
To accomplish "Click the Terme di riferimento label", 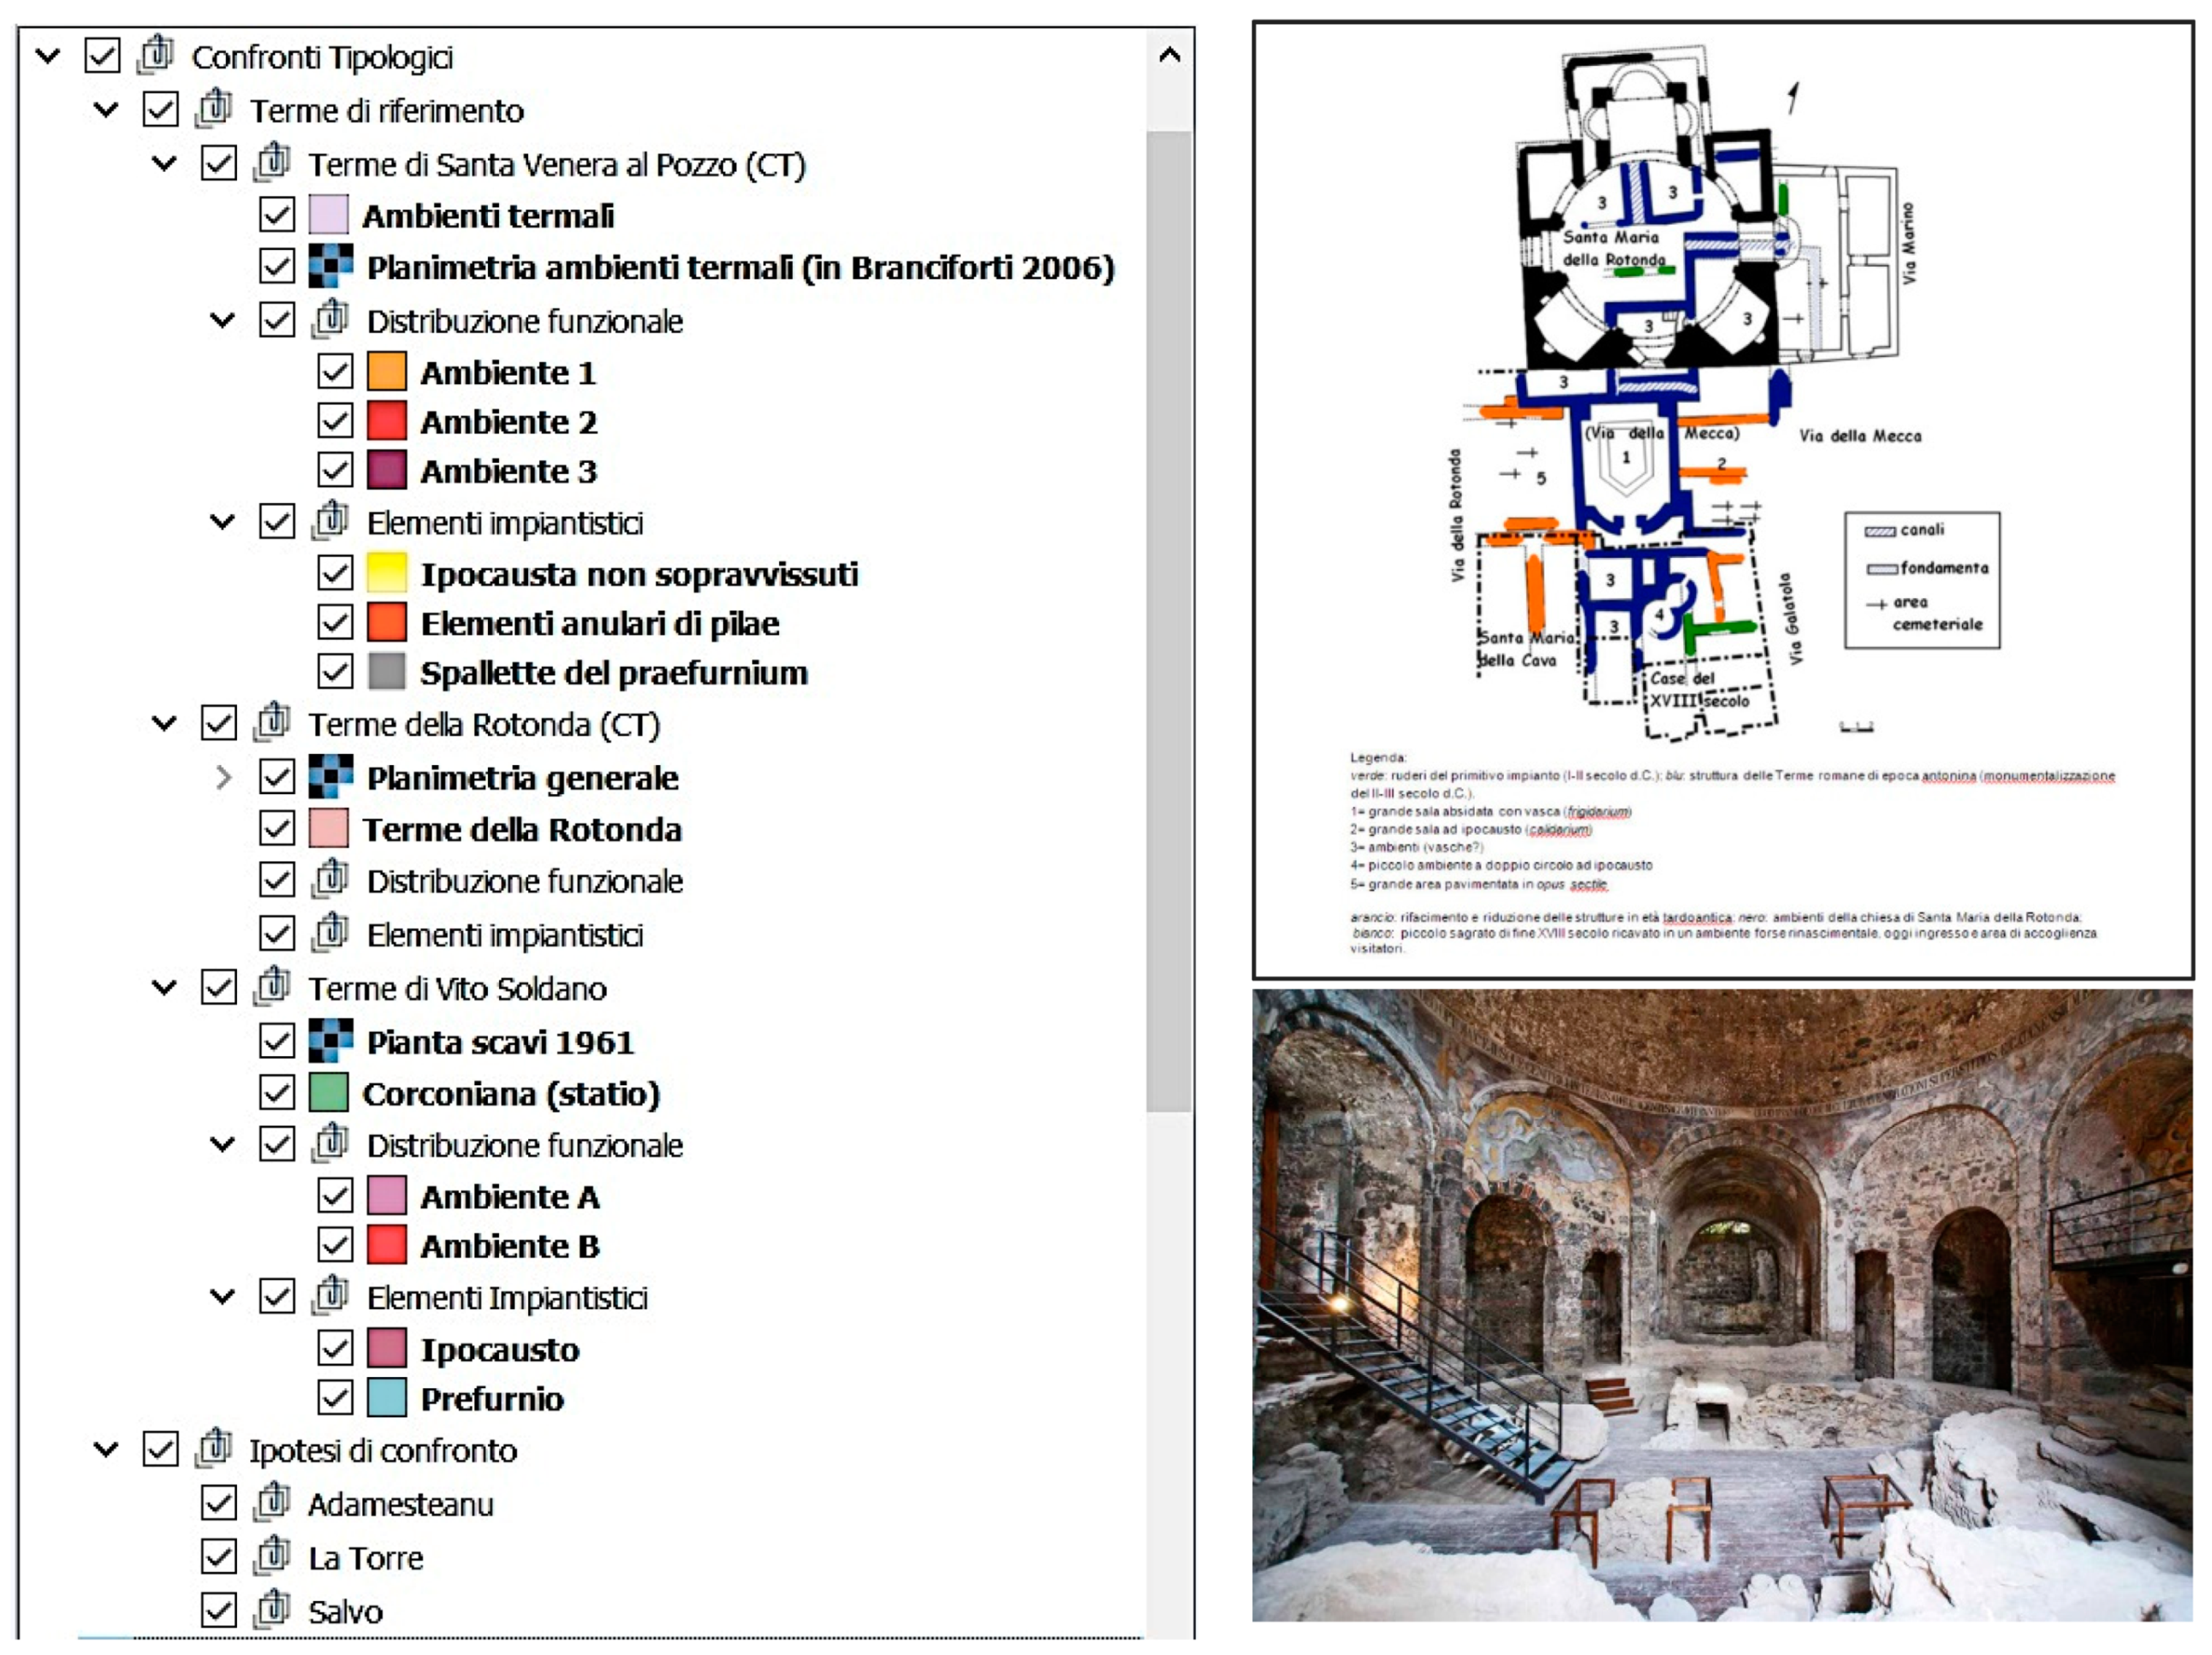I will click(386, 110).
